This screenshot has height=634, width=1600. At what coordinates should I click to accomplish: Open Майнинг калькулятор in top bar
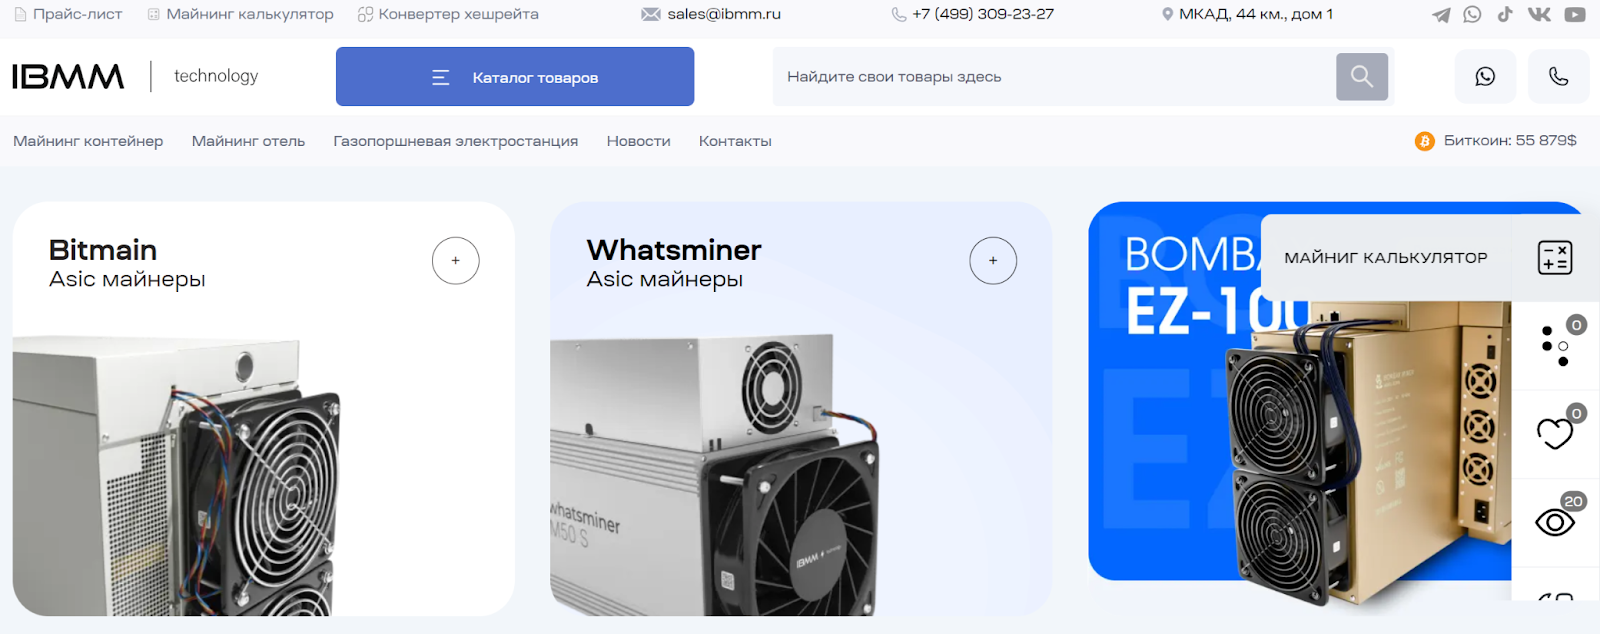[x=250, y=14]
